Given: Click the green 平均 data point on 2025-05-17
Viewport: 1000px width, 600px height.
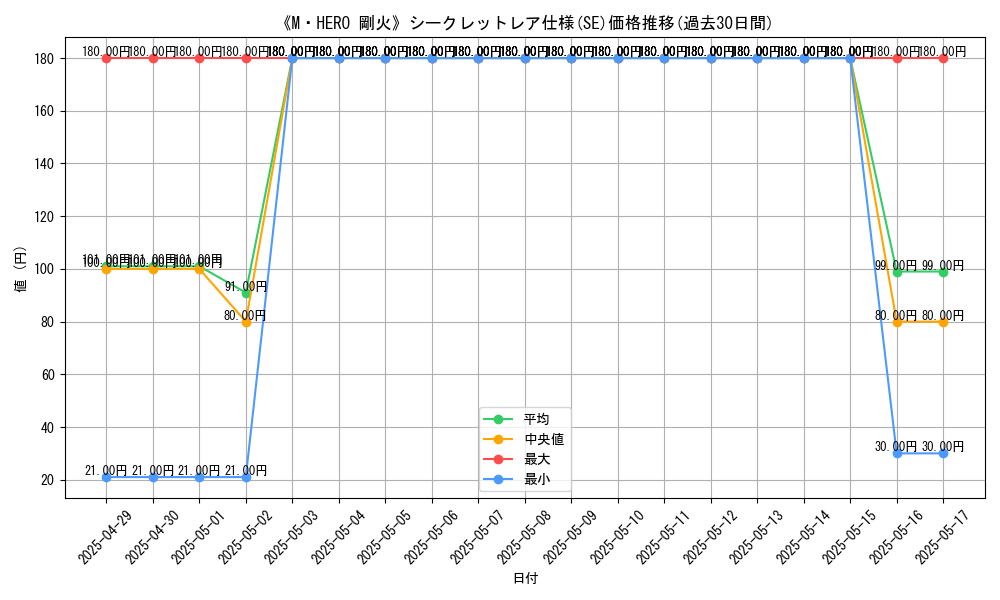Looking at the screenshot, I should point(943,272).
